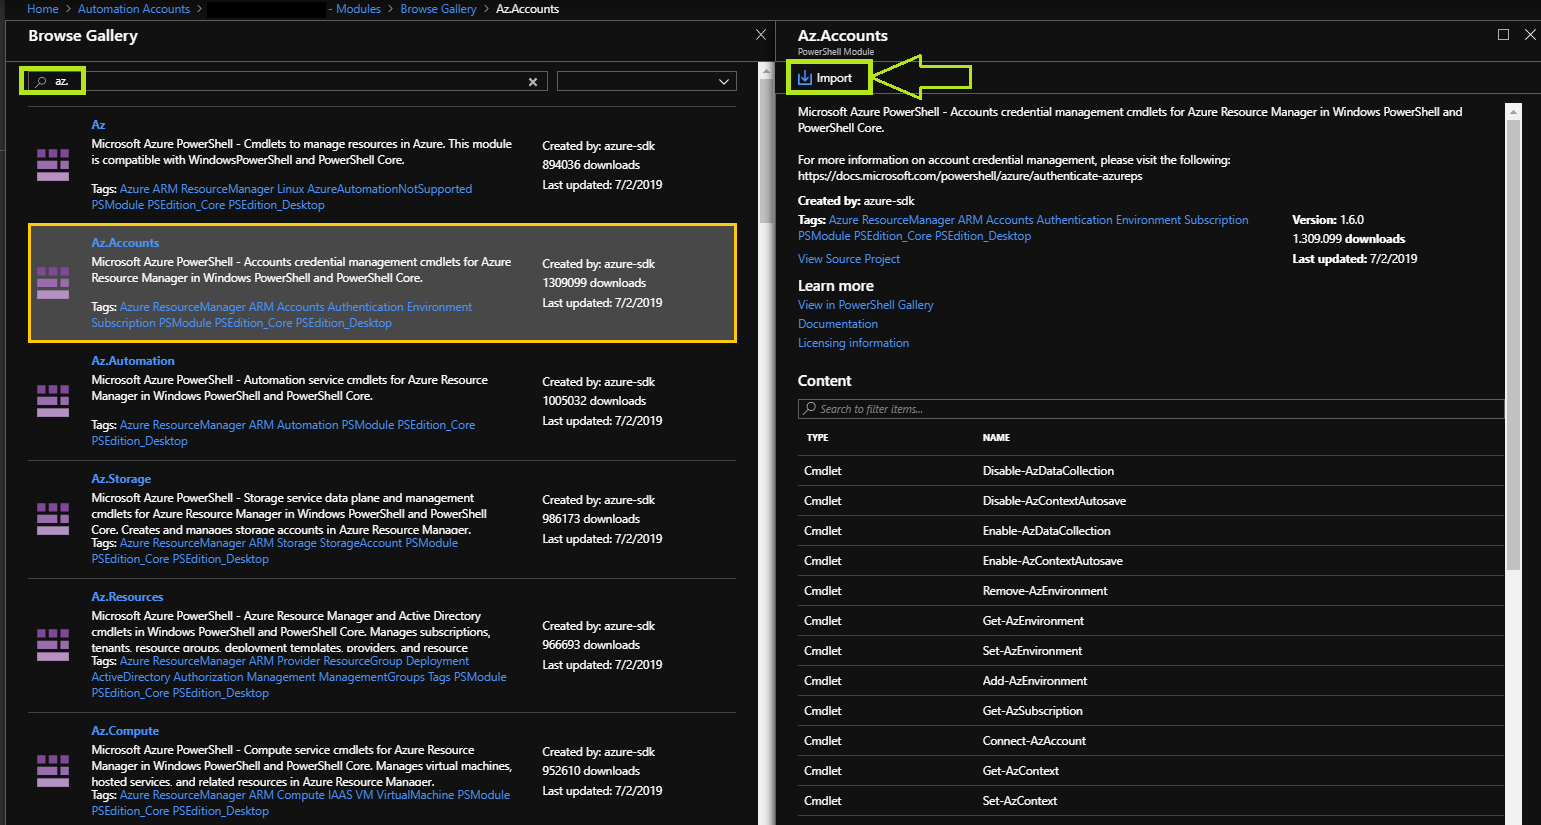This screenshot has height=825, width=1541.
Task: Click the AzureAutomationNotSupported tag on Az module
Action: tap(390, 189)
